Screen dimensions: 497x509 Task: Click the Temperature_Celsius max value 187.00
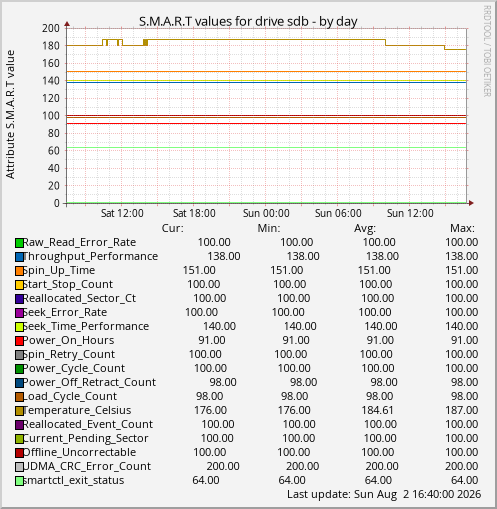point(462,410)
